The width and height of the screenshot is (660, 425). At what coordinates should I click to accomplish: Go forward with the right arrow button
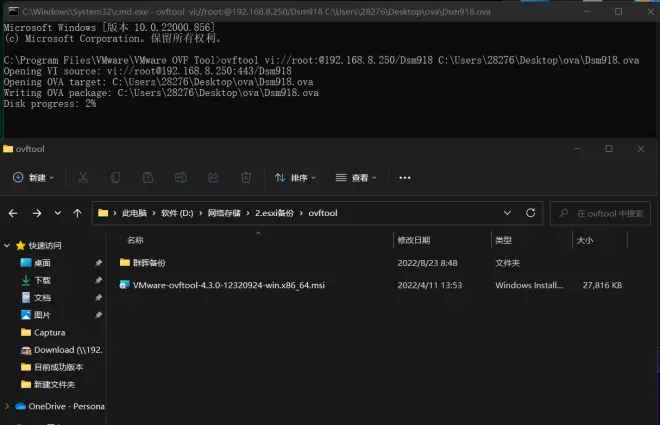coord(37,213)
